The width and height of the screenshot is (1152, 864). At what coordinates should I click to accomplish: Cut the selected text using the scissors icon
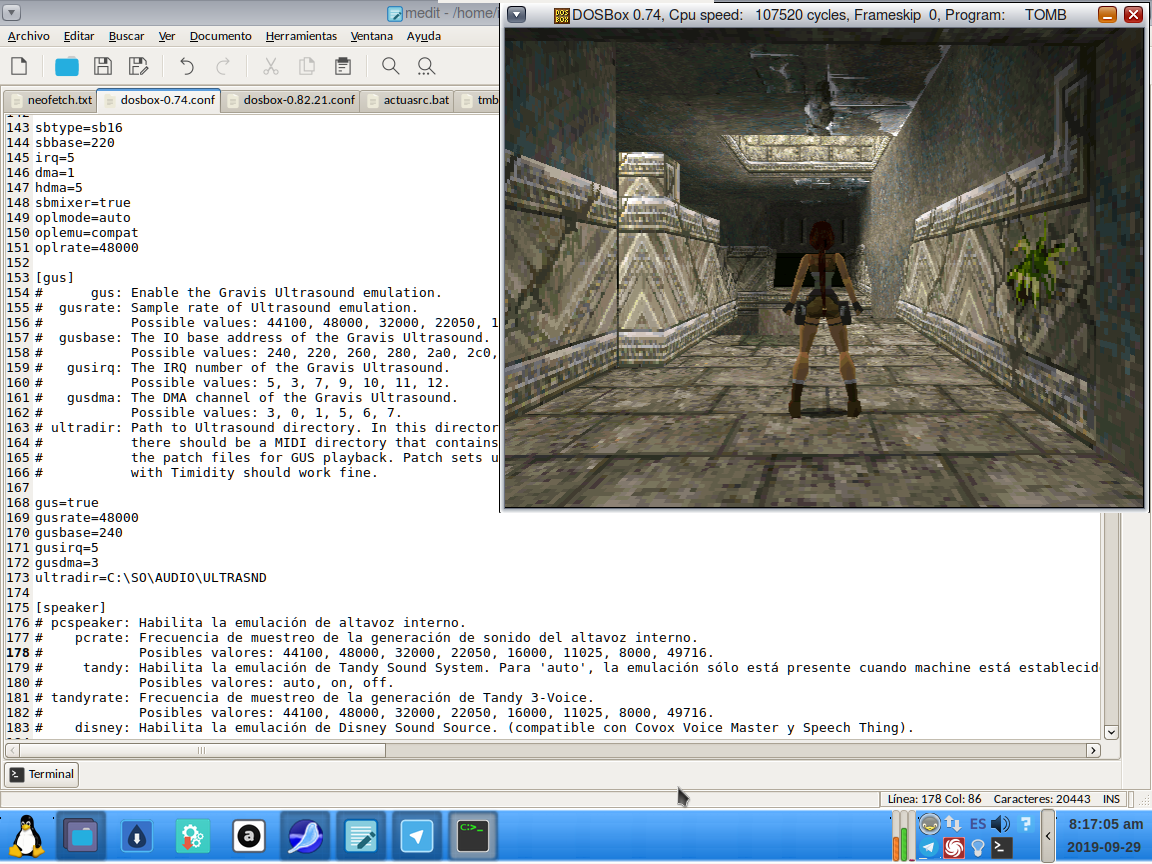271,66
